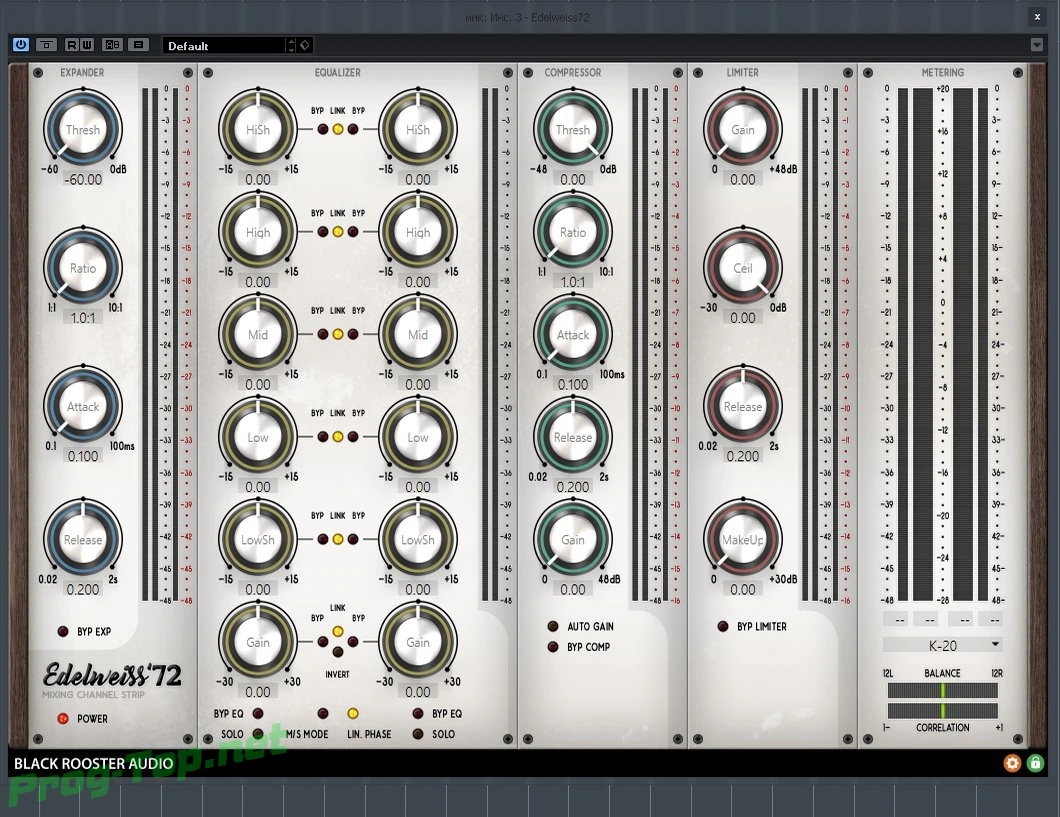This screenshot has height=817, width=1060.
Task: Click the right Low EQ knob
Action: click(418, 437)
